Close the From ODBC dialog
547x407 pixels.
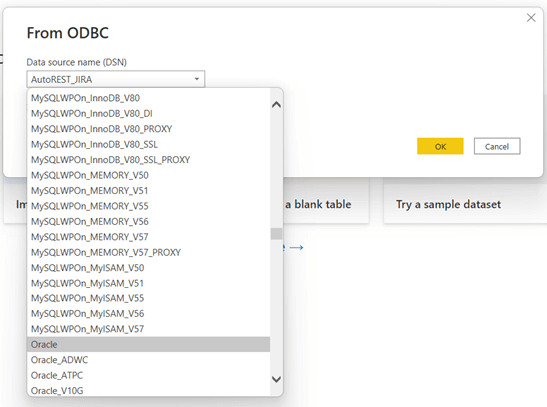[531, 18]
